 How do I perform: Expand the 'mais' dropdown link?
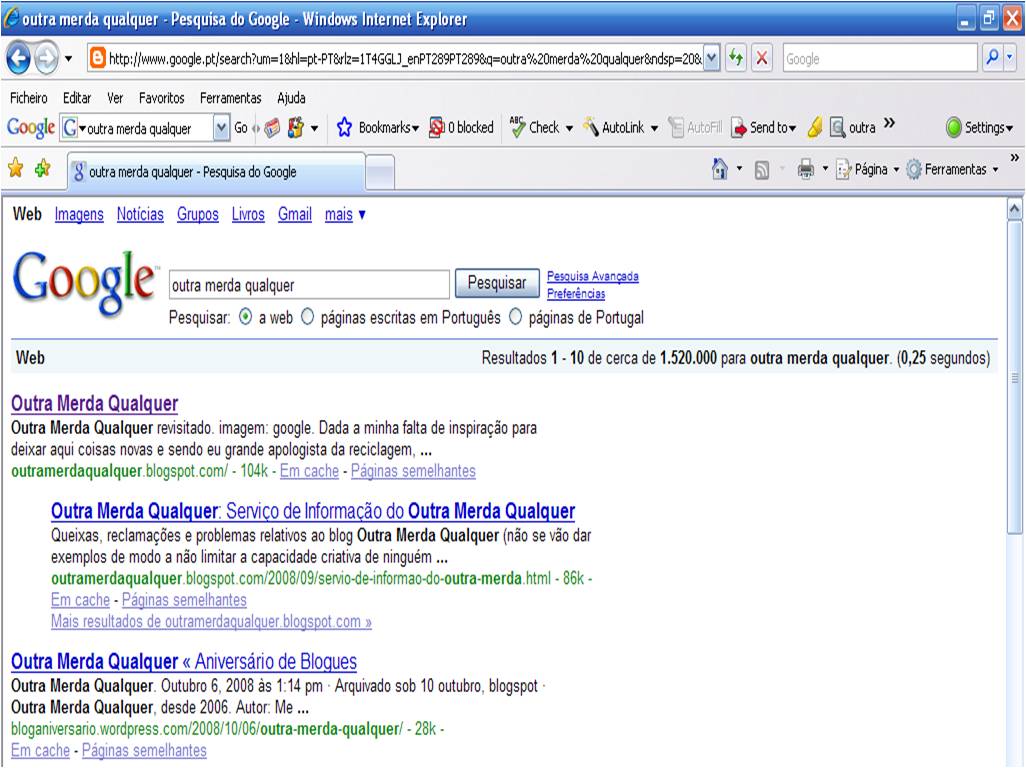pos(345,215)
